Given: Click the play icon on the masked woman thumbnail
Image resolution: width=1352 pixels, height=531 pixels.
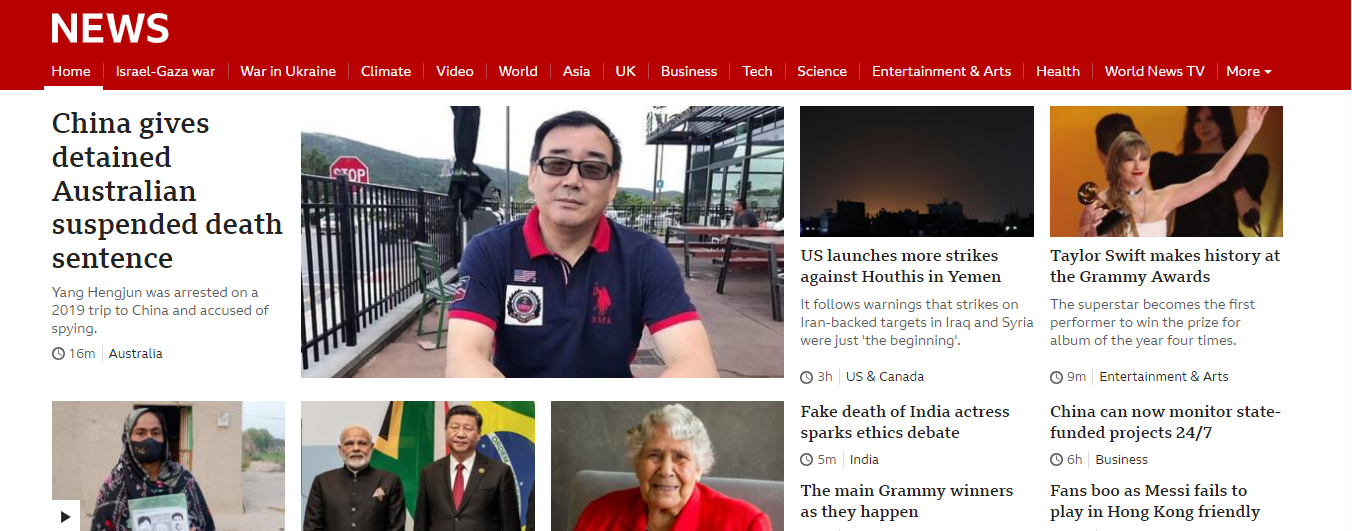Looking at the screenshot, I should pyautogui.click(x=66, y=516).
